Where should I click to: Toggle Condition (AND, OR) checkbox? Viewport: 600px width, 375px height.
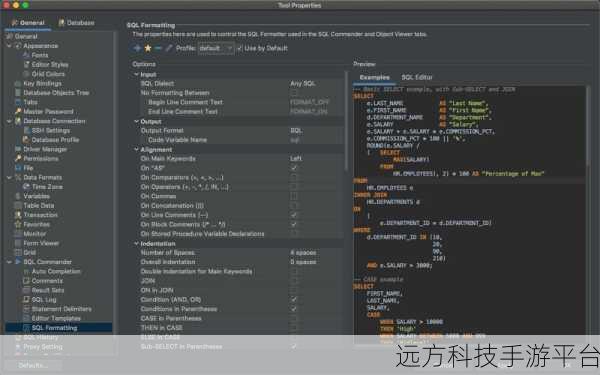click(293, 299)
